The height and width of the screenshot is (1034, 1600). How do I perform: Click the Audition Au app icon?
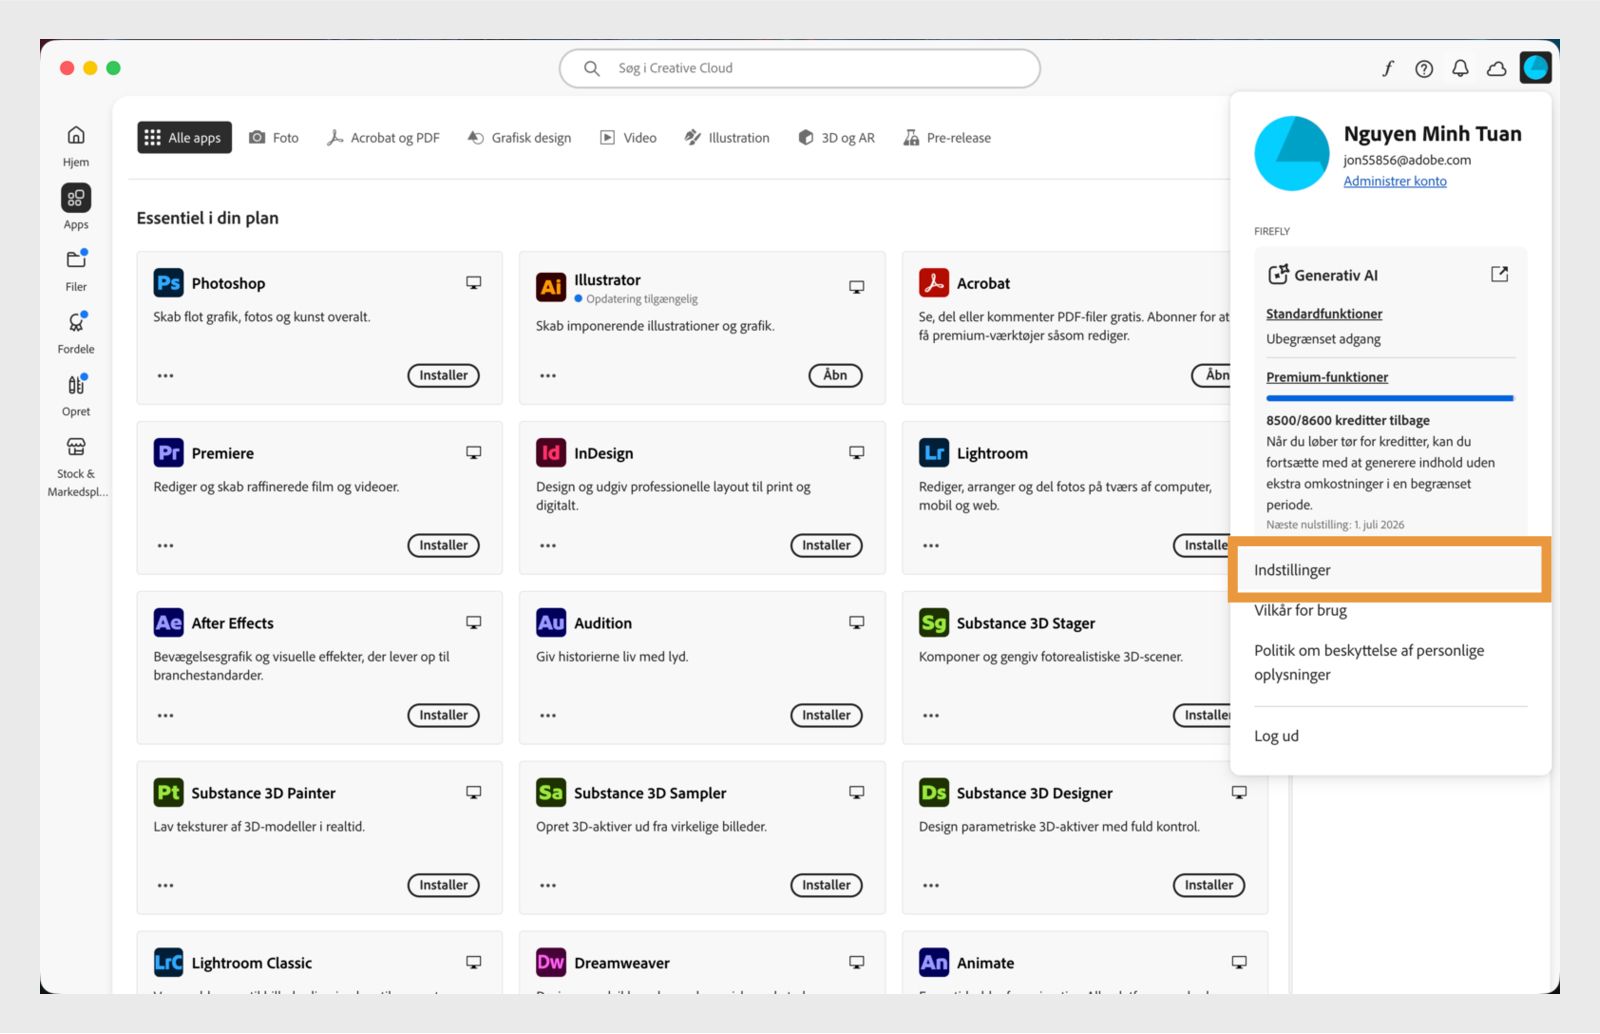(551, 623)
